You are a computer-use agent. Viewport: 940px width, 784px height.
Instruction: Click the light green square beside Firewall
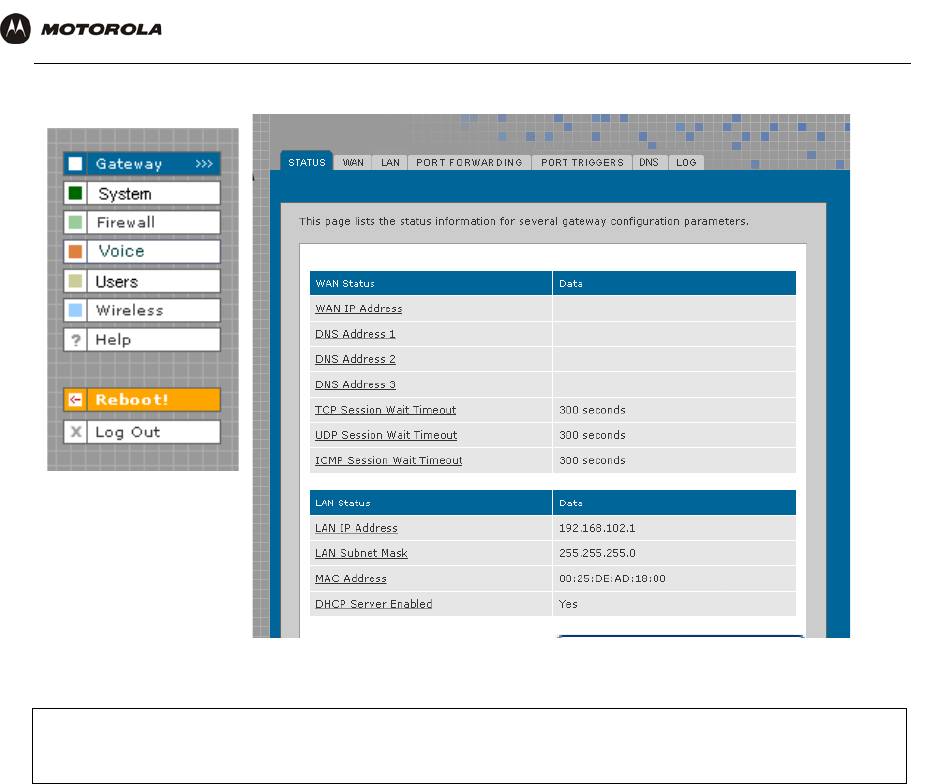coord(75,222)
